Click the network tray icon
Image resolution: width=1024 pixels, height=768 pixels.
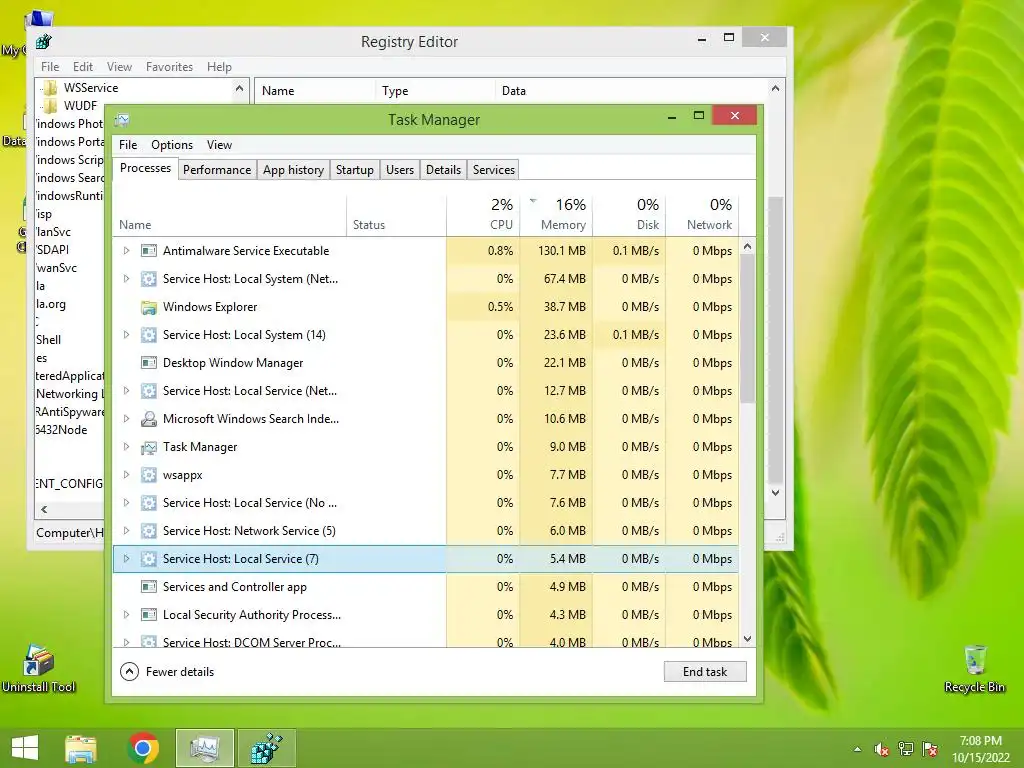point(906,749)
